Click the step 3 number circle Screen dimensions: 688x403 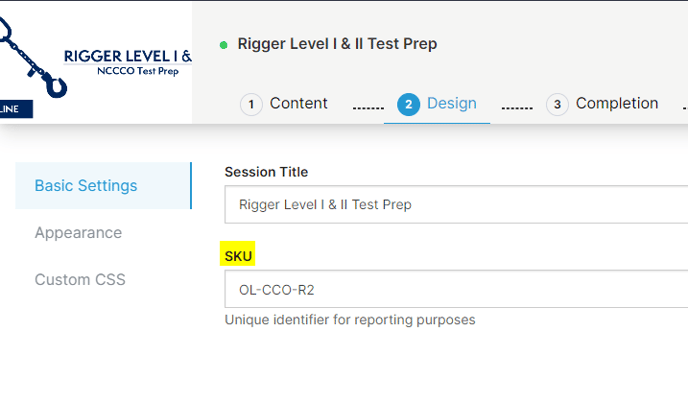pyautogui.click(x=557, y=104)
